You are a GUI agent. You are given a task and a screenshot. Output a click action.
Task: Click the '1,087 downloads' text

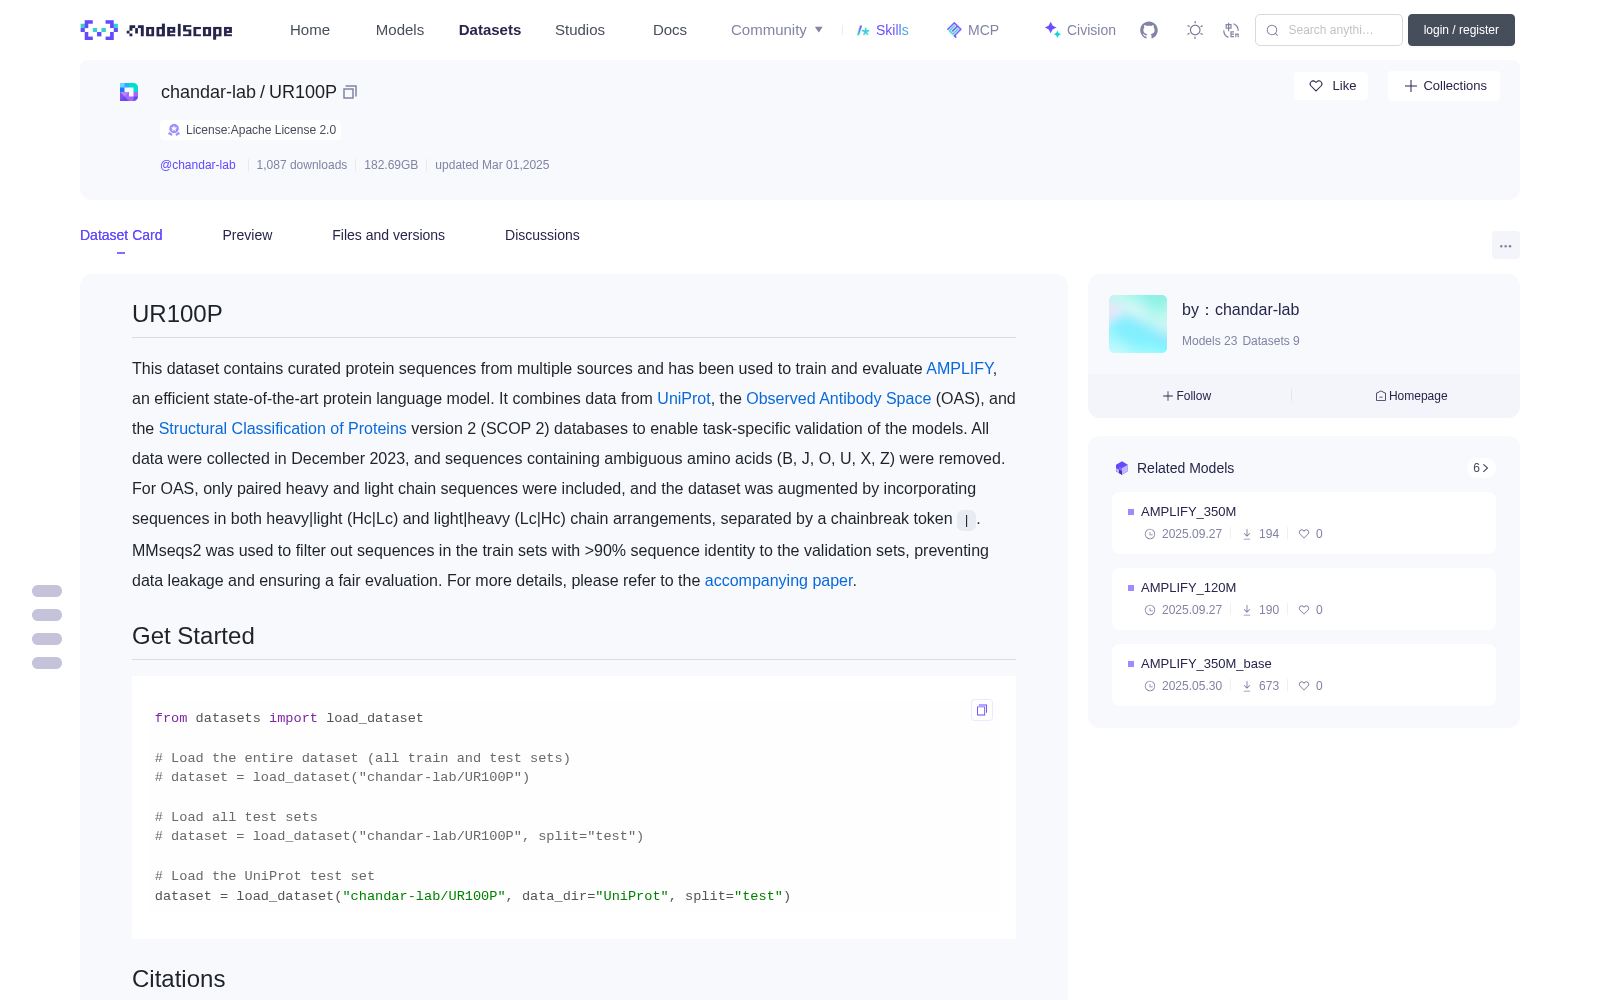click(x=301, y=165)
